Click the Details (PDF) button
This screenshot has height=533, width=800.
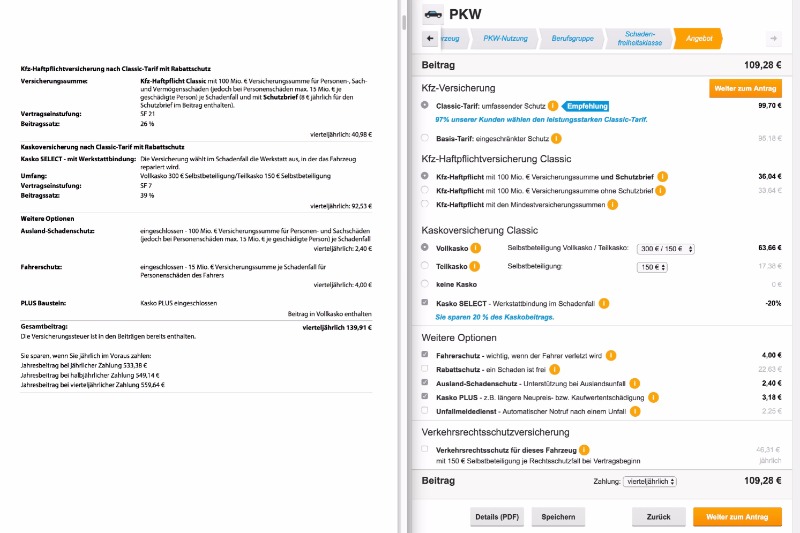coord(497,517)
